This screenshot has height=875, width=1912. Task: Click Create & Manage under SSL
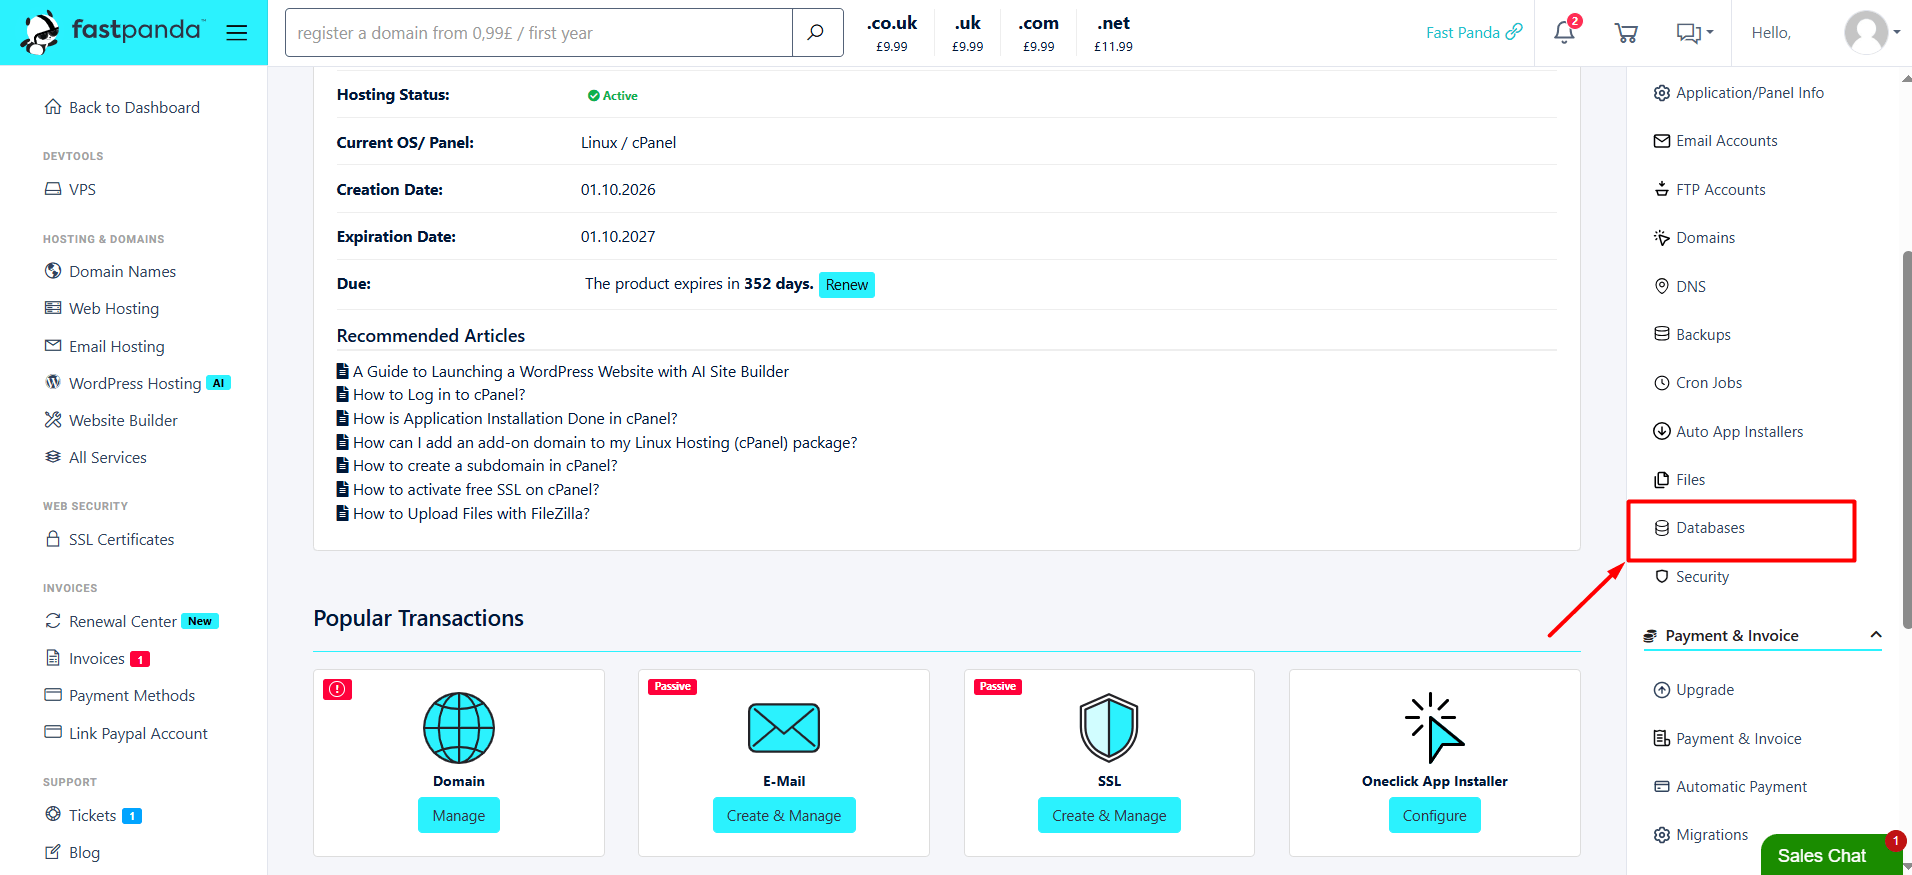pyautogui.click(x=1109, y=815)
